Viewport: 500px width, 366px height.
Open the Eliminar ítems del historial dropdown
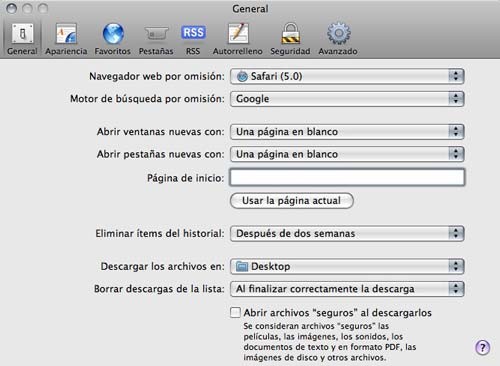tap(347, 233)
